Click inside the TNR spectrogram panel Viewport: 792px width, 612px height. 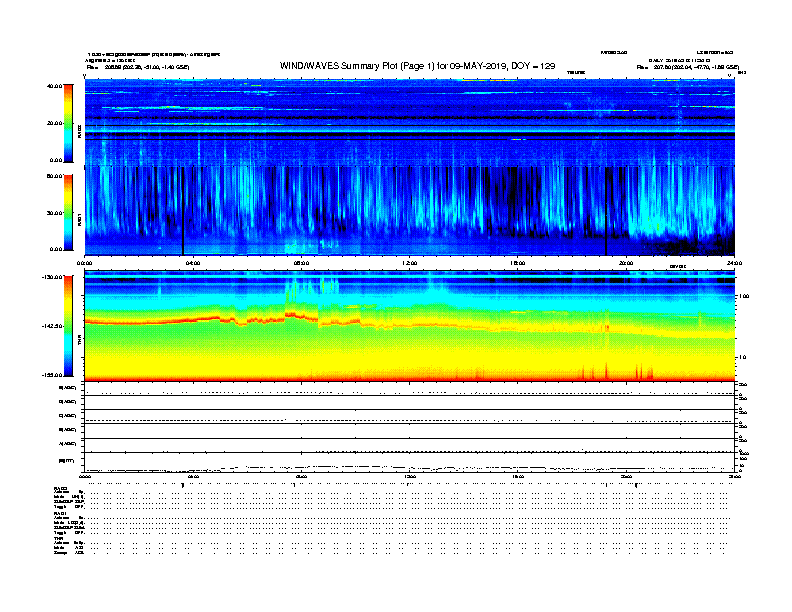[x=410, y=326]
